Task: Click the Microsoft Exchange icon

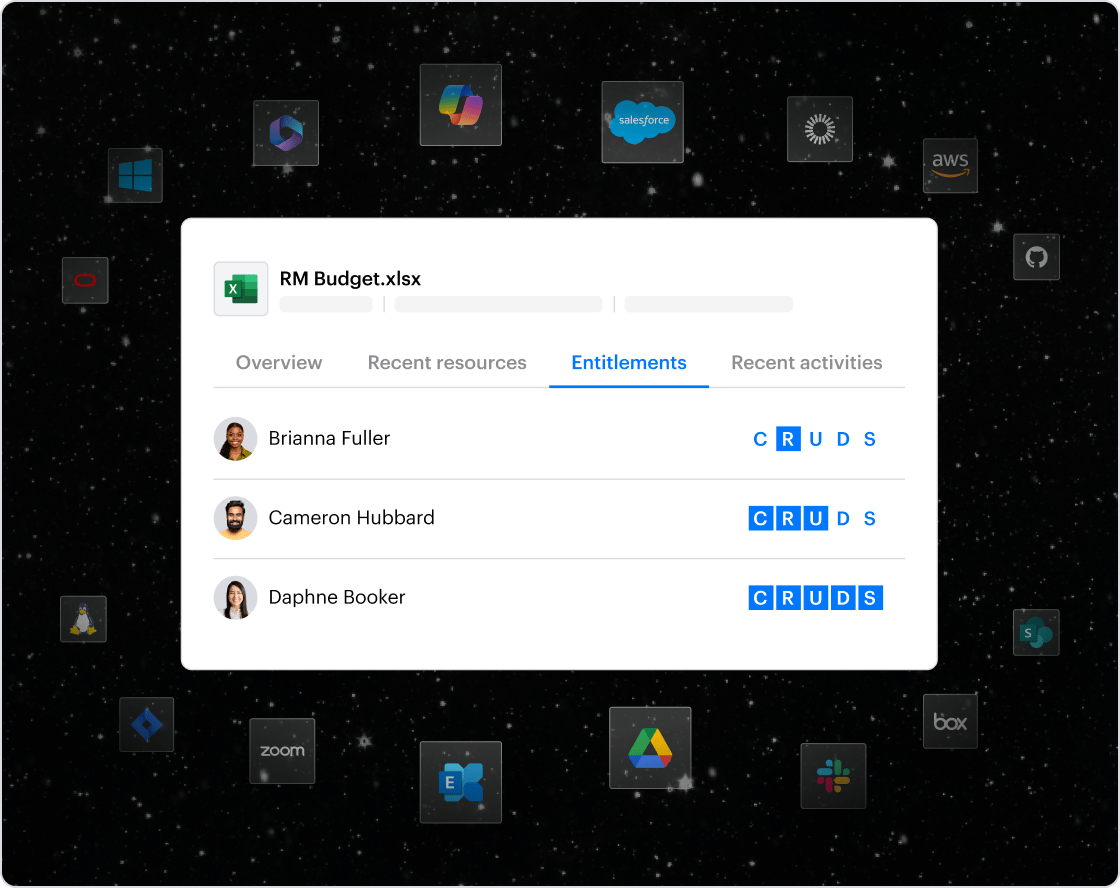Action: pos(460,781)
